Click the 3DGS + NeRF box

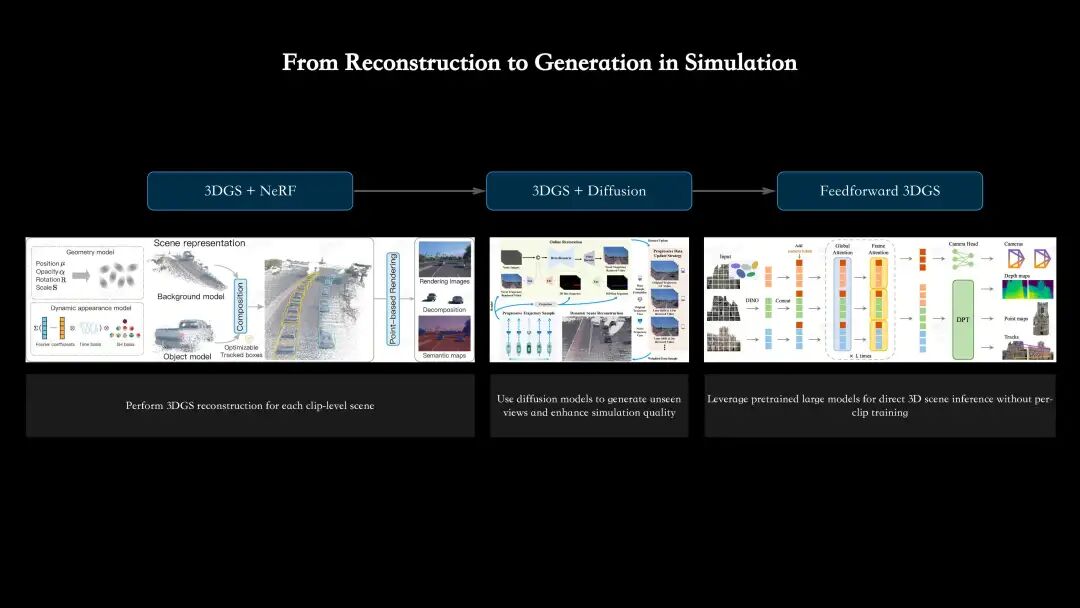pos(250,191)
